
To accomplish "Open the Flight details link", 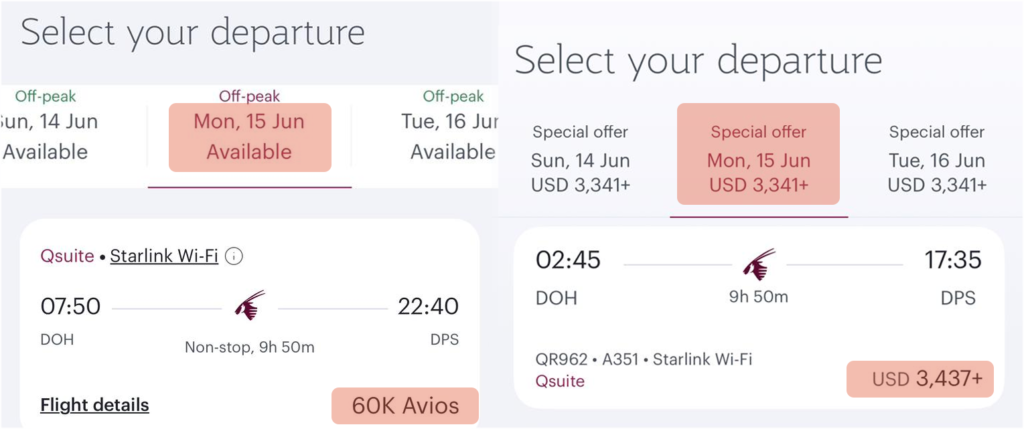I will (x=95, y=405).
